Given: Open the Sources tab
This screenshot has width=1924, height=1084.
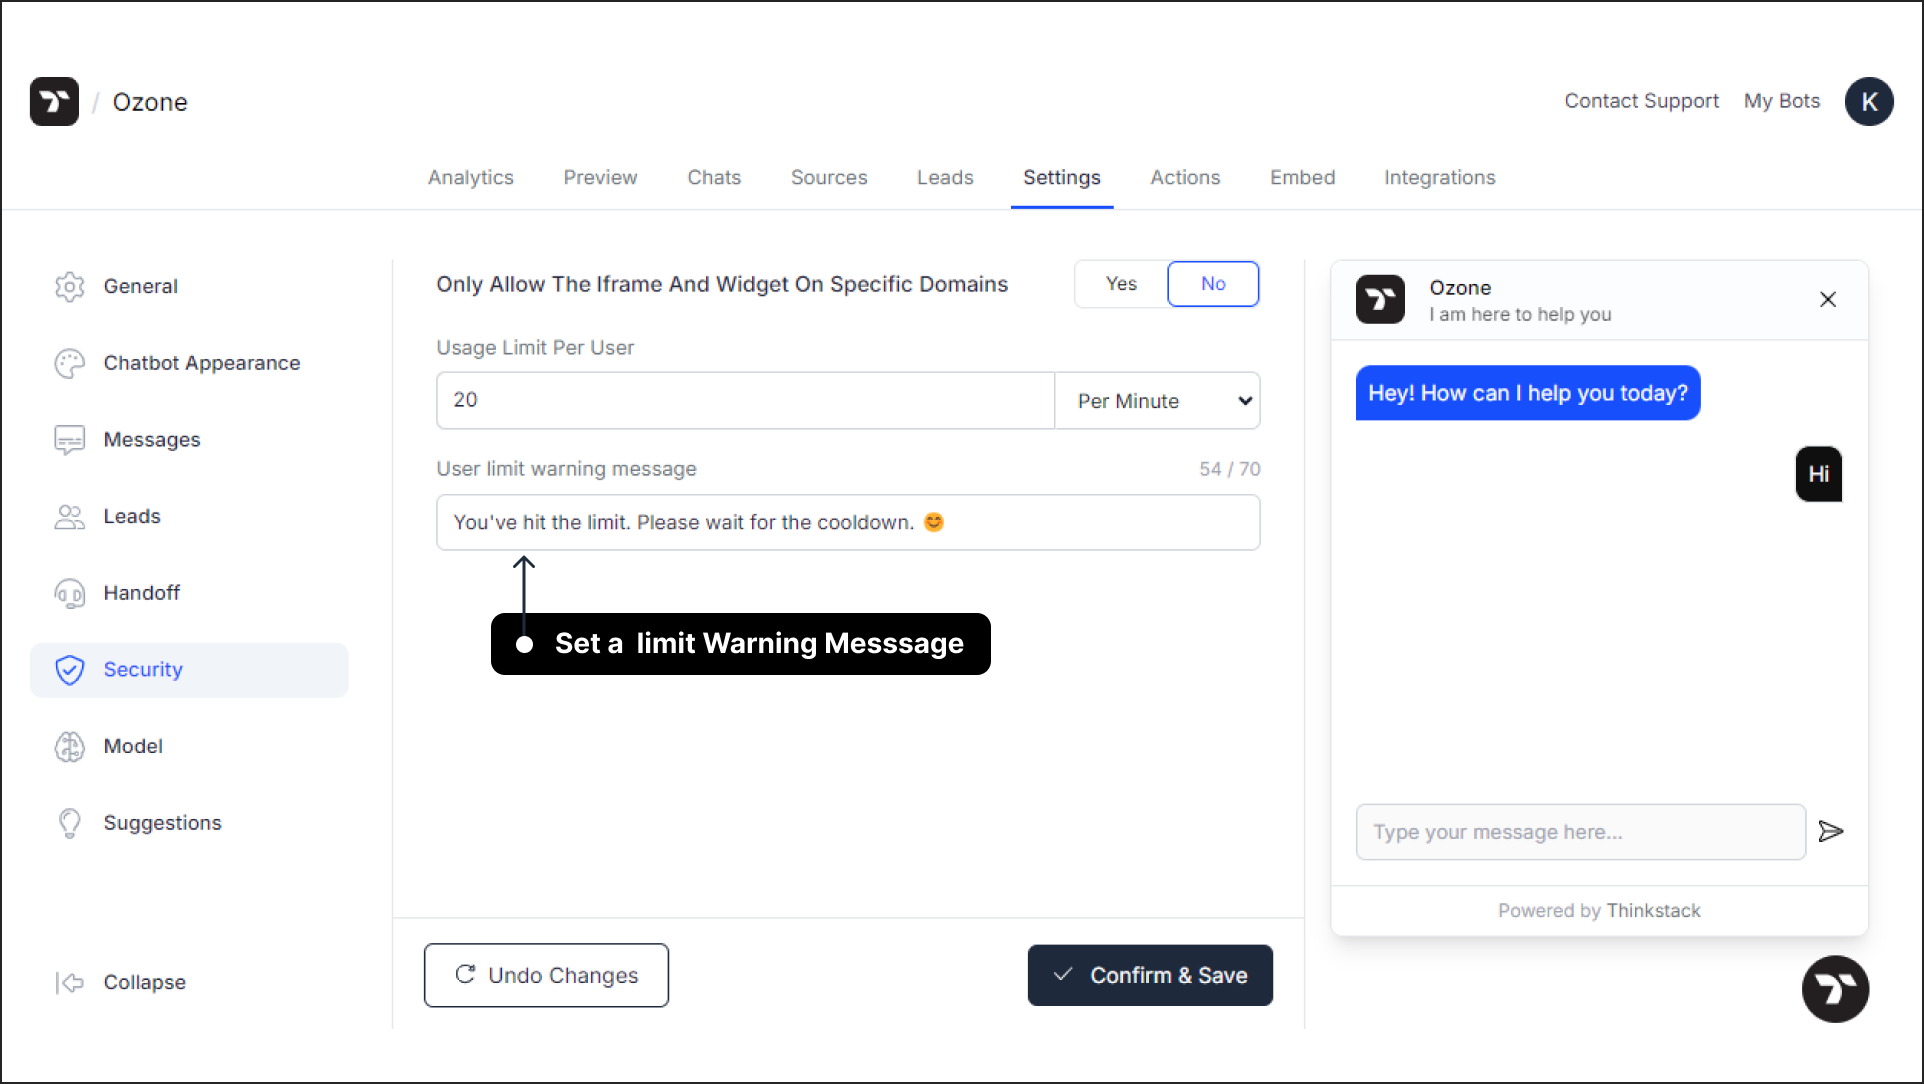Looking at the screenshot, I should click(x=829, y=177).
